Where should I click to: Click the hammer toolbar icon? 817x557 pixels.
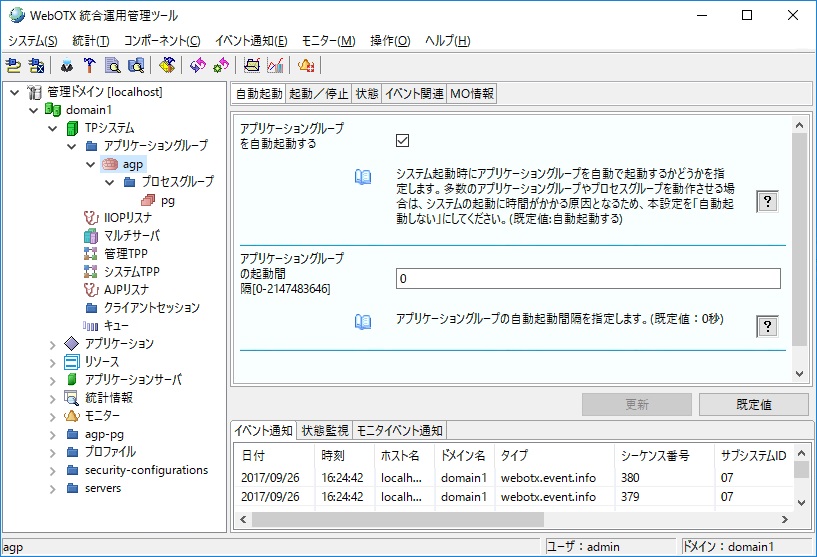90,66
